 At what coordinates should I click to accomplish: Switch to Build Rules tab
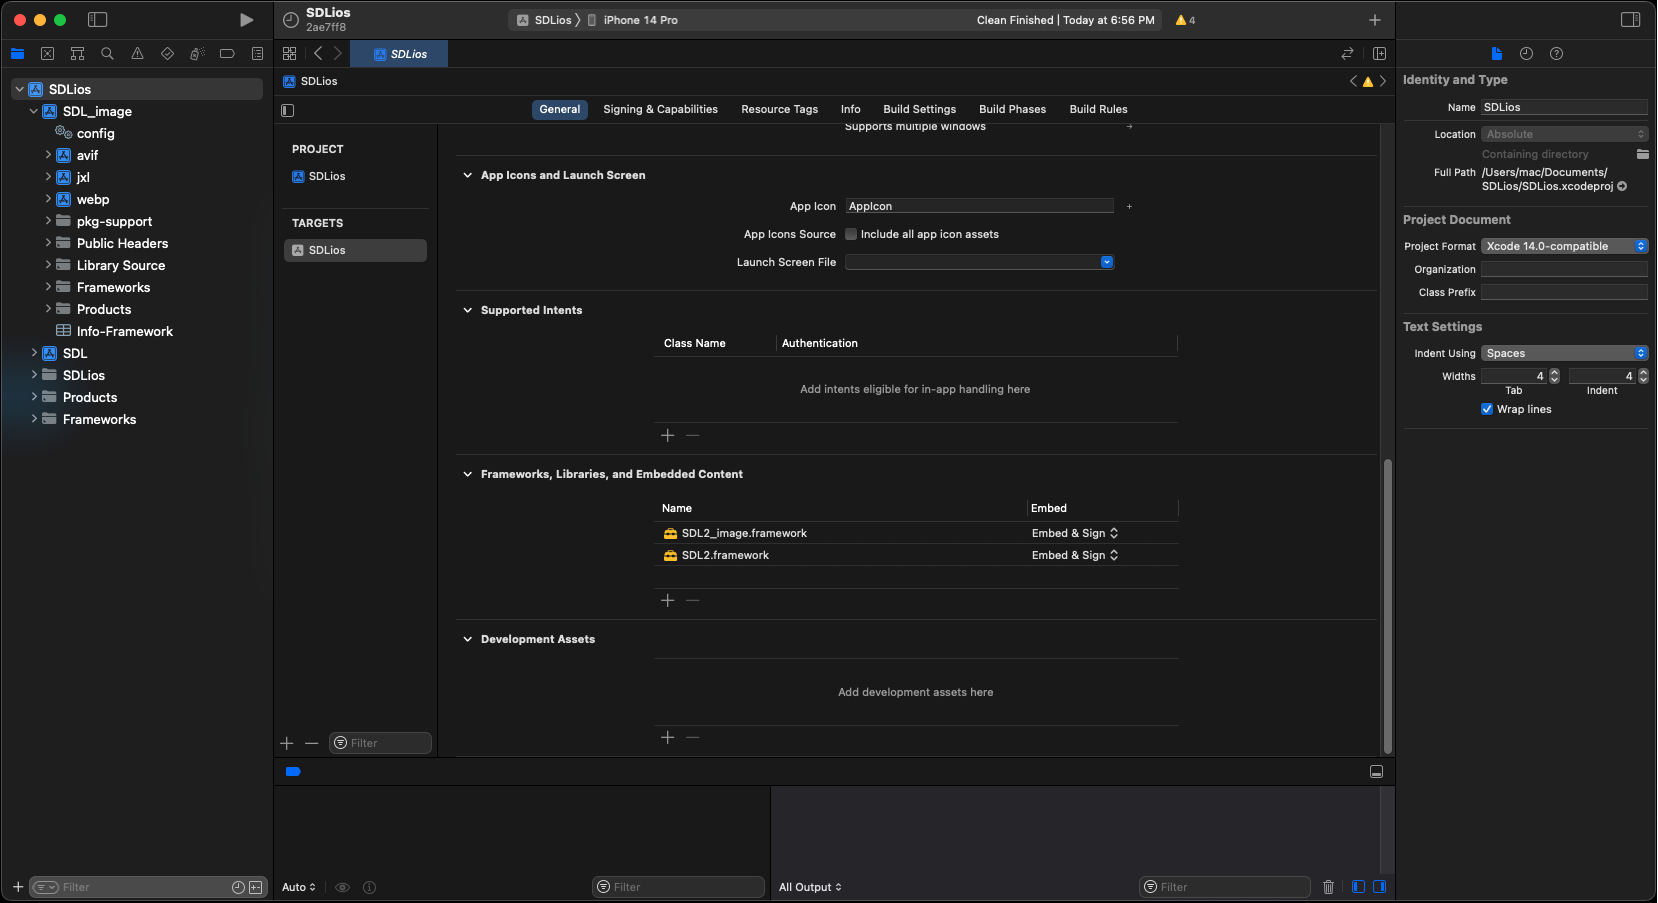(1098, 109)
